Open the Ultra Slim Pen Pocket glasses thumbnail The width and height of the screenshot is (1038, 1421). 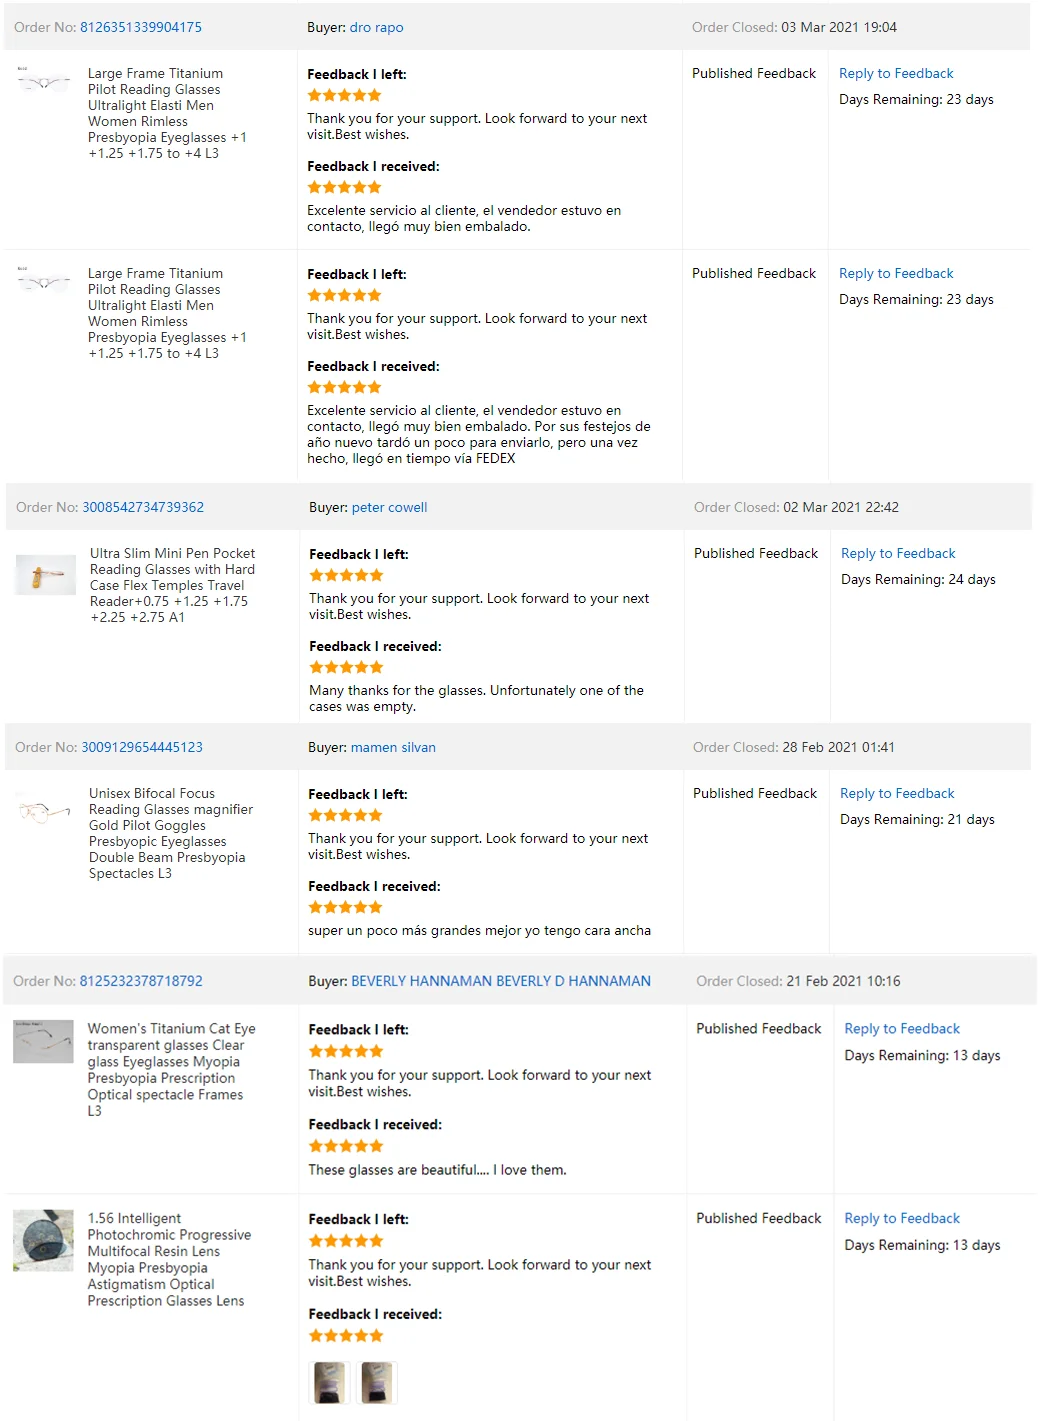click(x=46, y=575)
